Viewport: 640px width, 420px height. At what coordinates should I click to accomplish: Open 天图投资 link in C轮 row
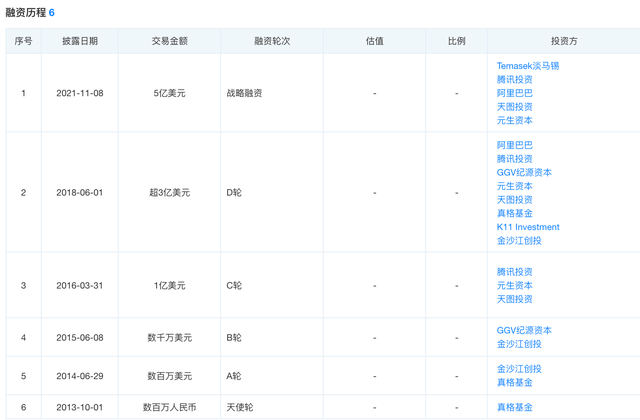coord(514,299)
